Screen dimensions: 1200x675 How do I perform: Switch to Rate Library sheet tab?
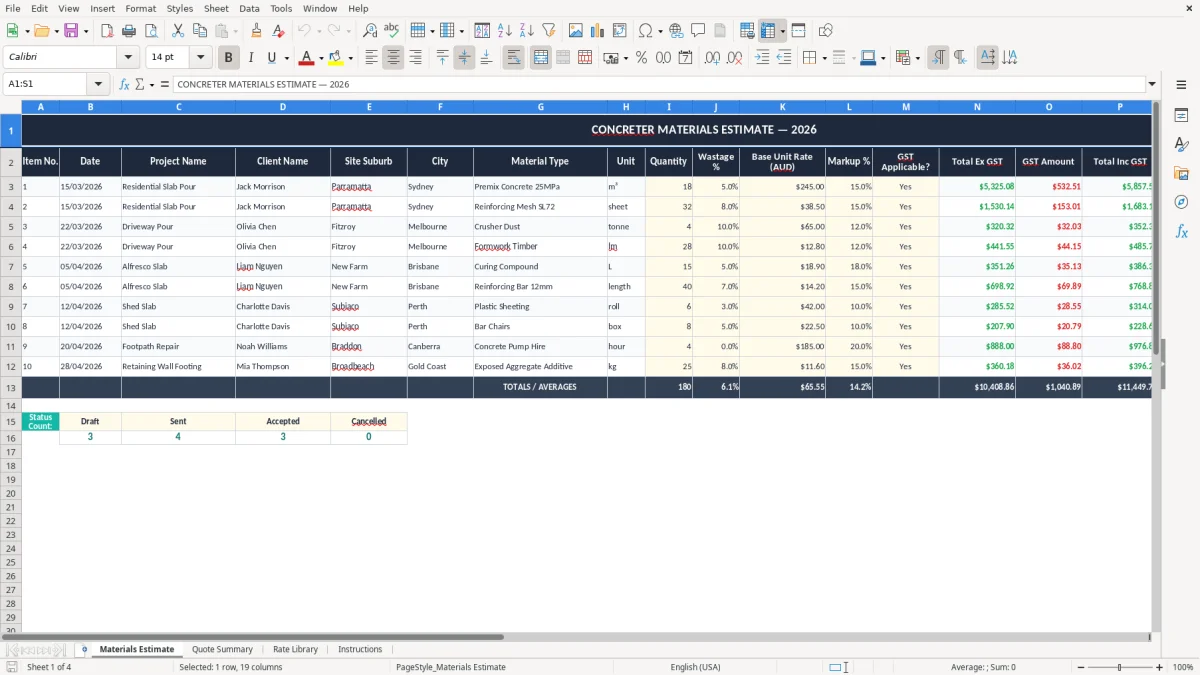tap(295, 649)
